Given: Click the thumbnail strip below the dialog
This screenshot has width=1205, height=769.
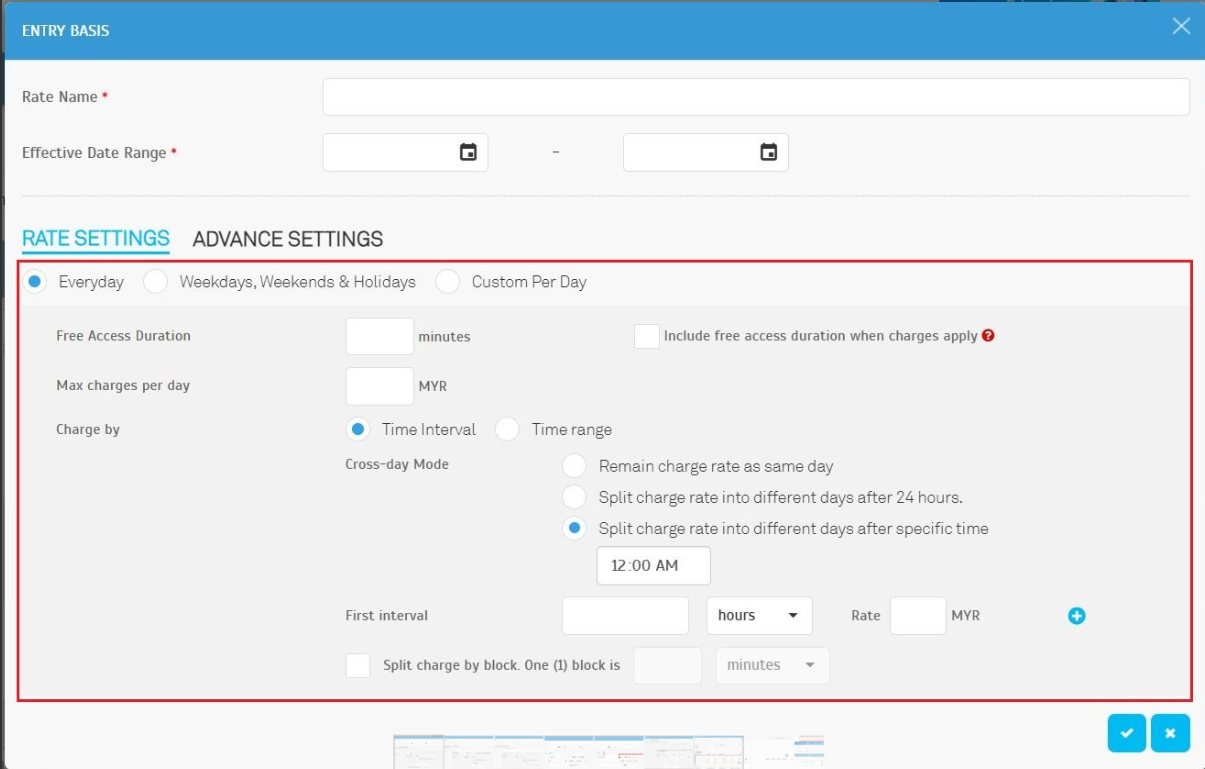Looking at the screenshot, I should (608, 752).
